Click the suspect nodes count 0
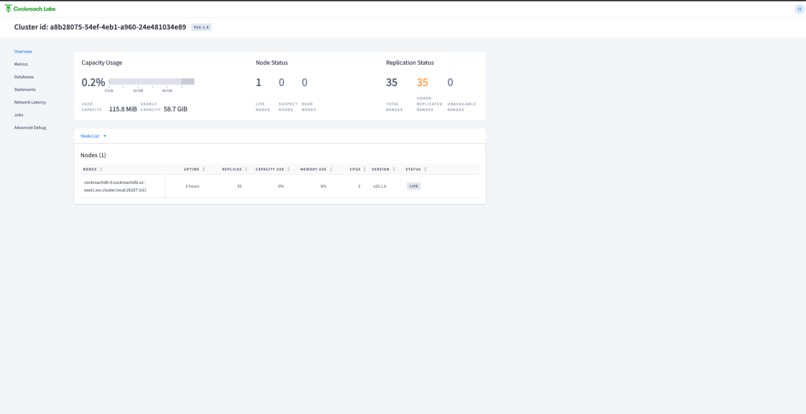This screenshot has height=414, width=806. point(281,82)
